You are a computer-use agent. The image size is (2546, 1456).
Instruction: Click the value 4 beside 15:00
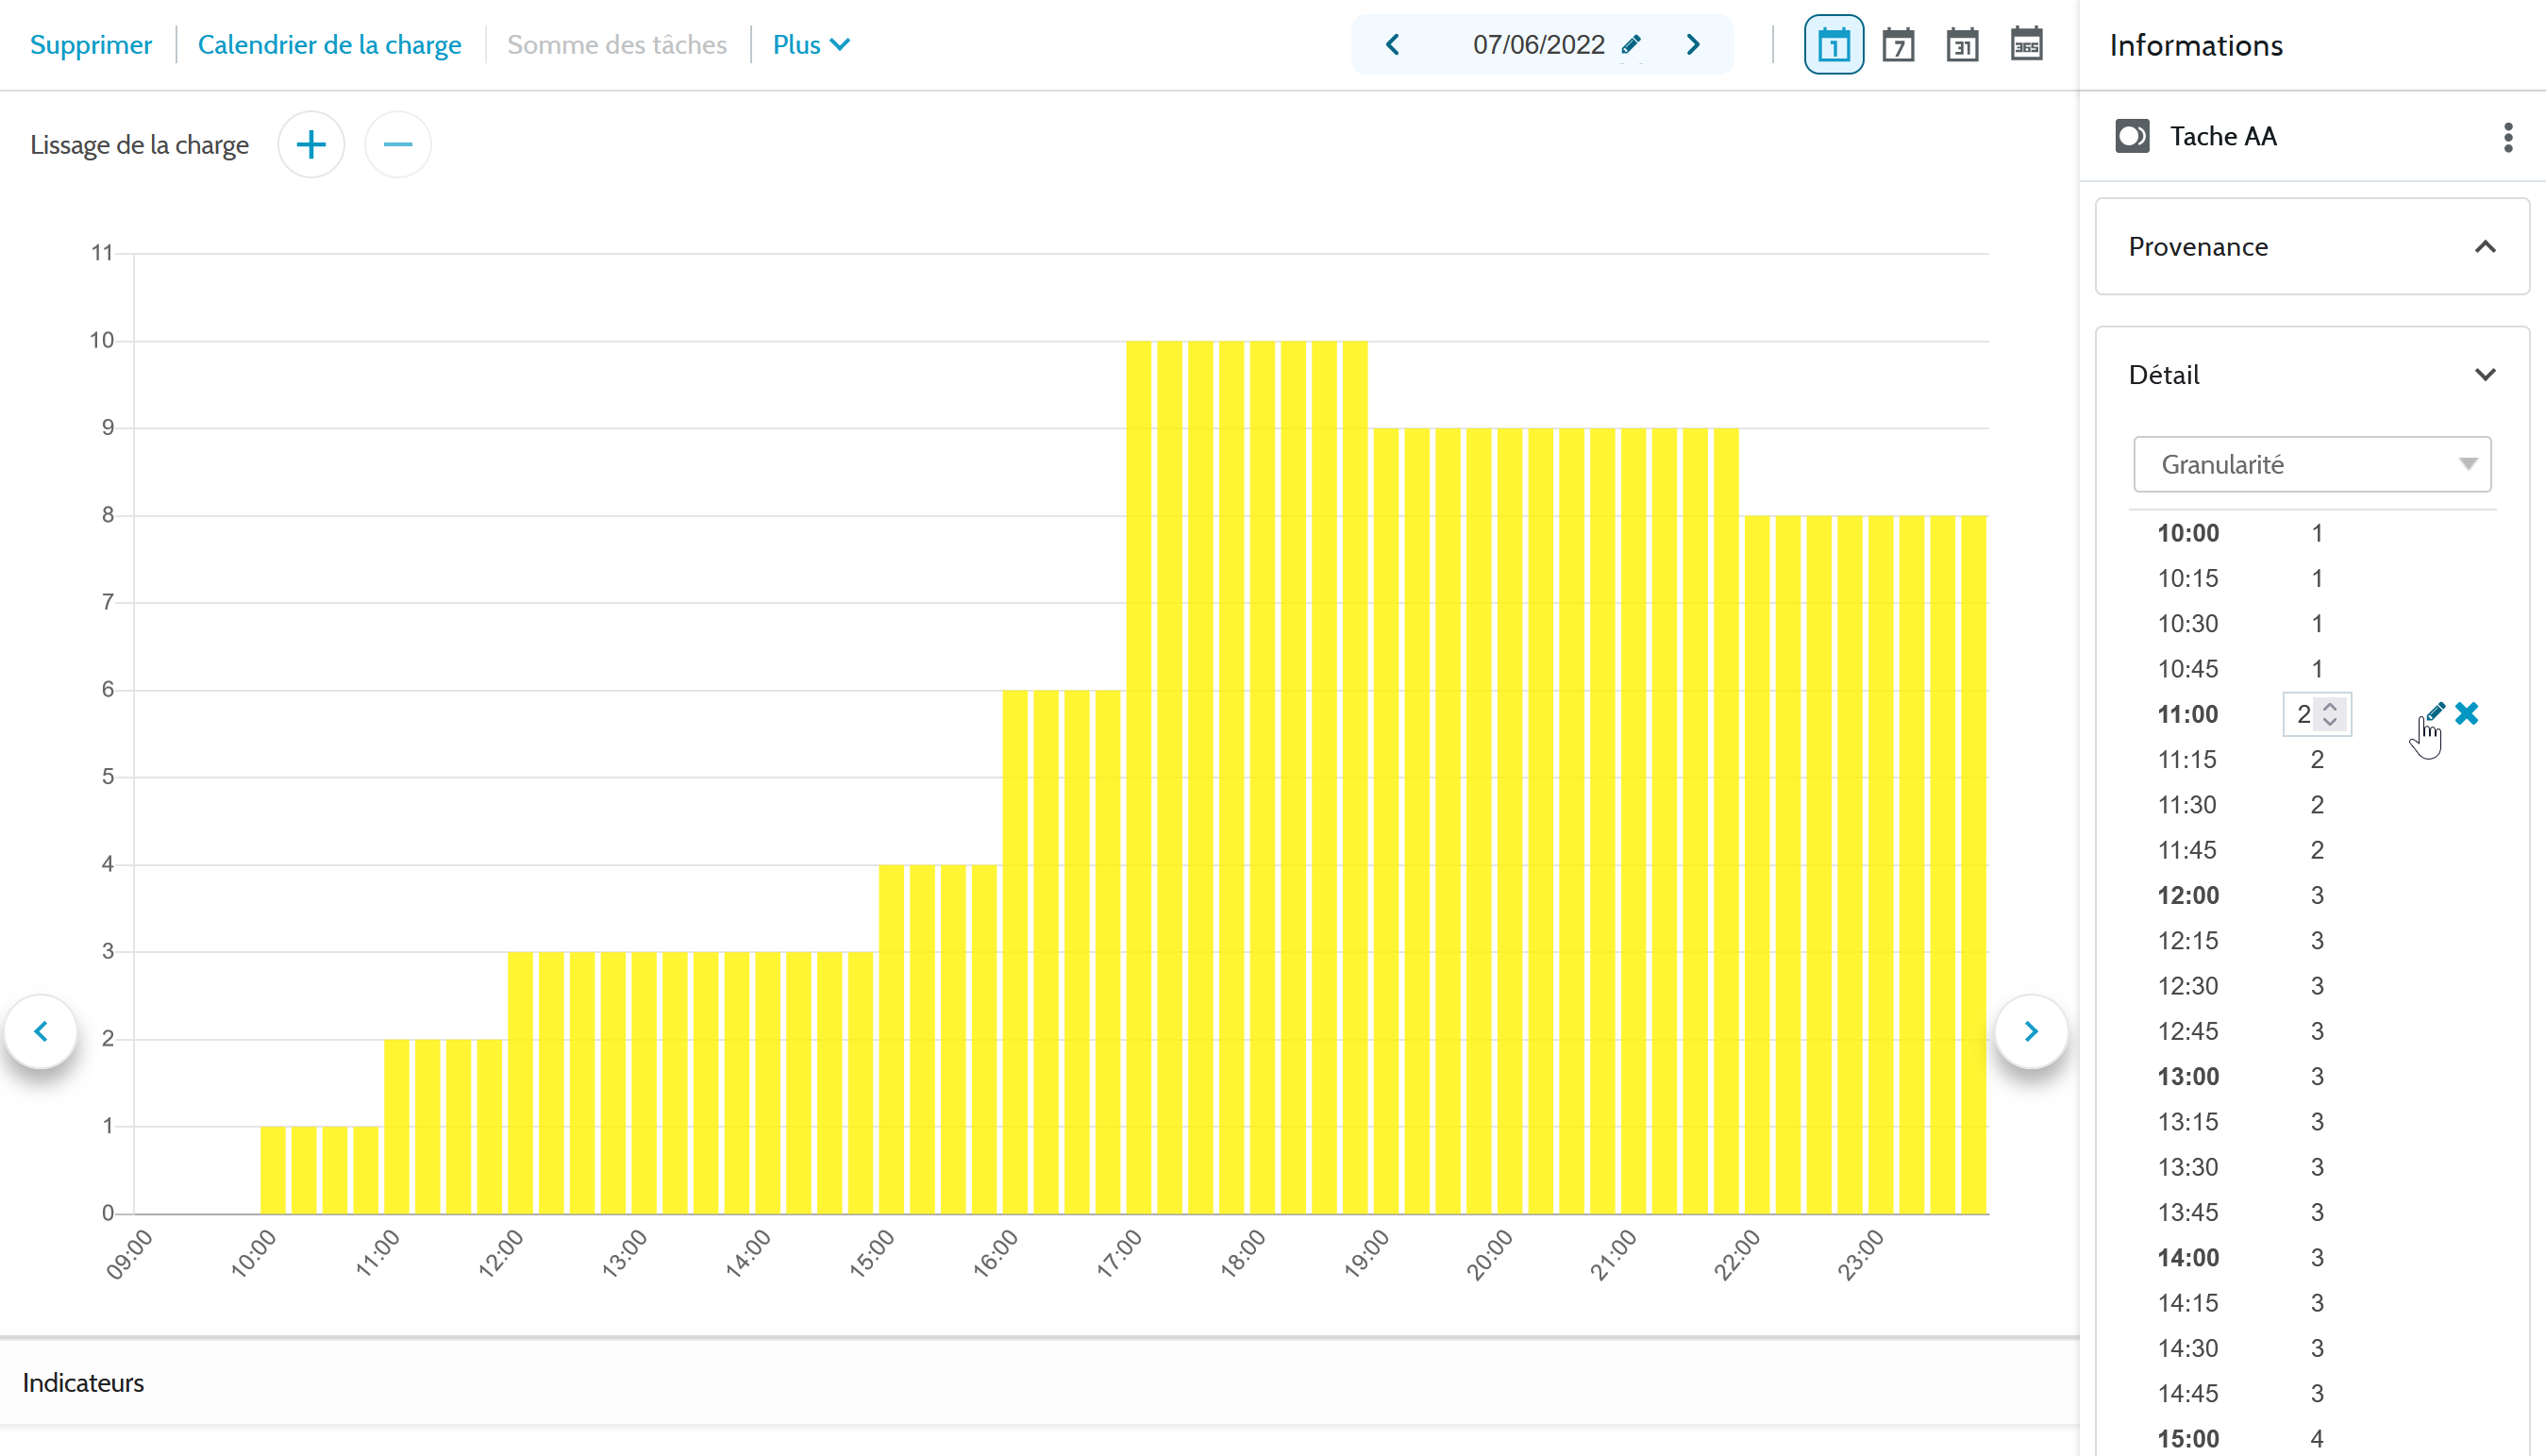coord(2317,1438)
